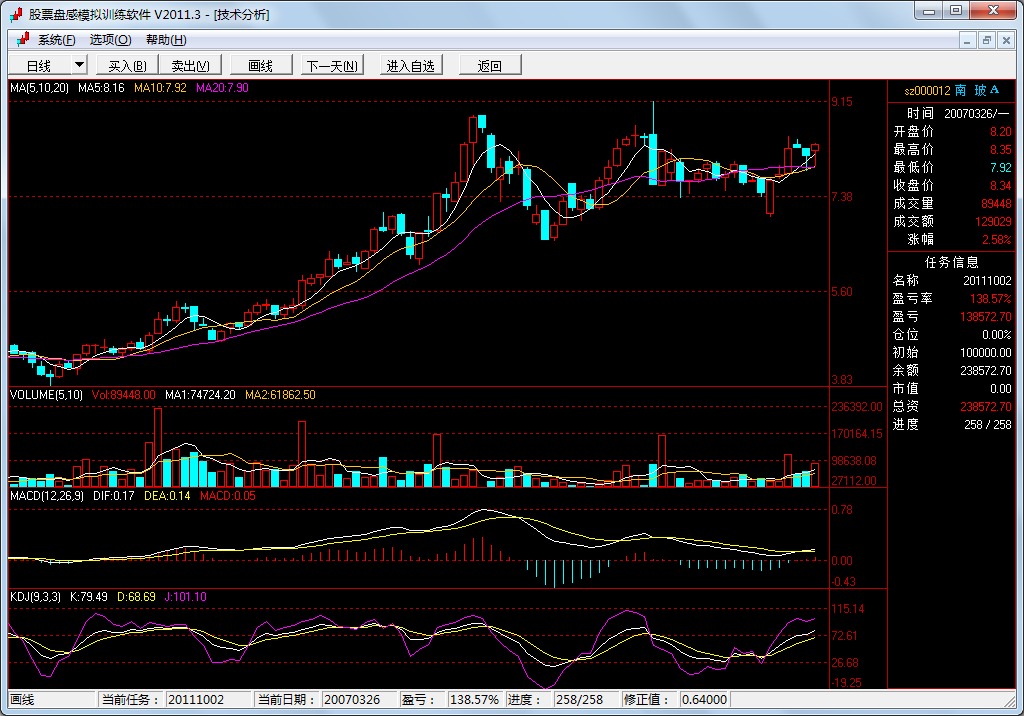
Task: Advance with the 下一天(N) button
Action: point(332,66)
